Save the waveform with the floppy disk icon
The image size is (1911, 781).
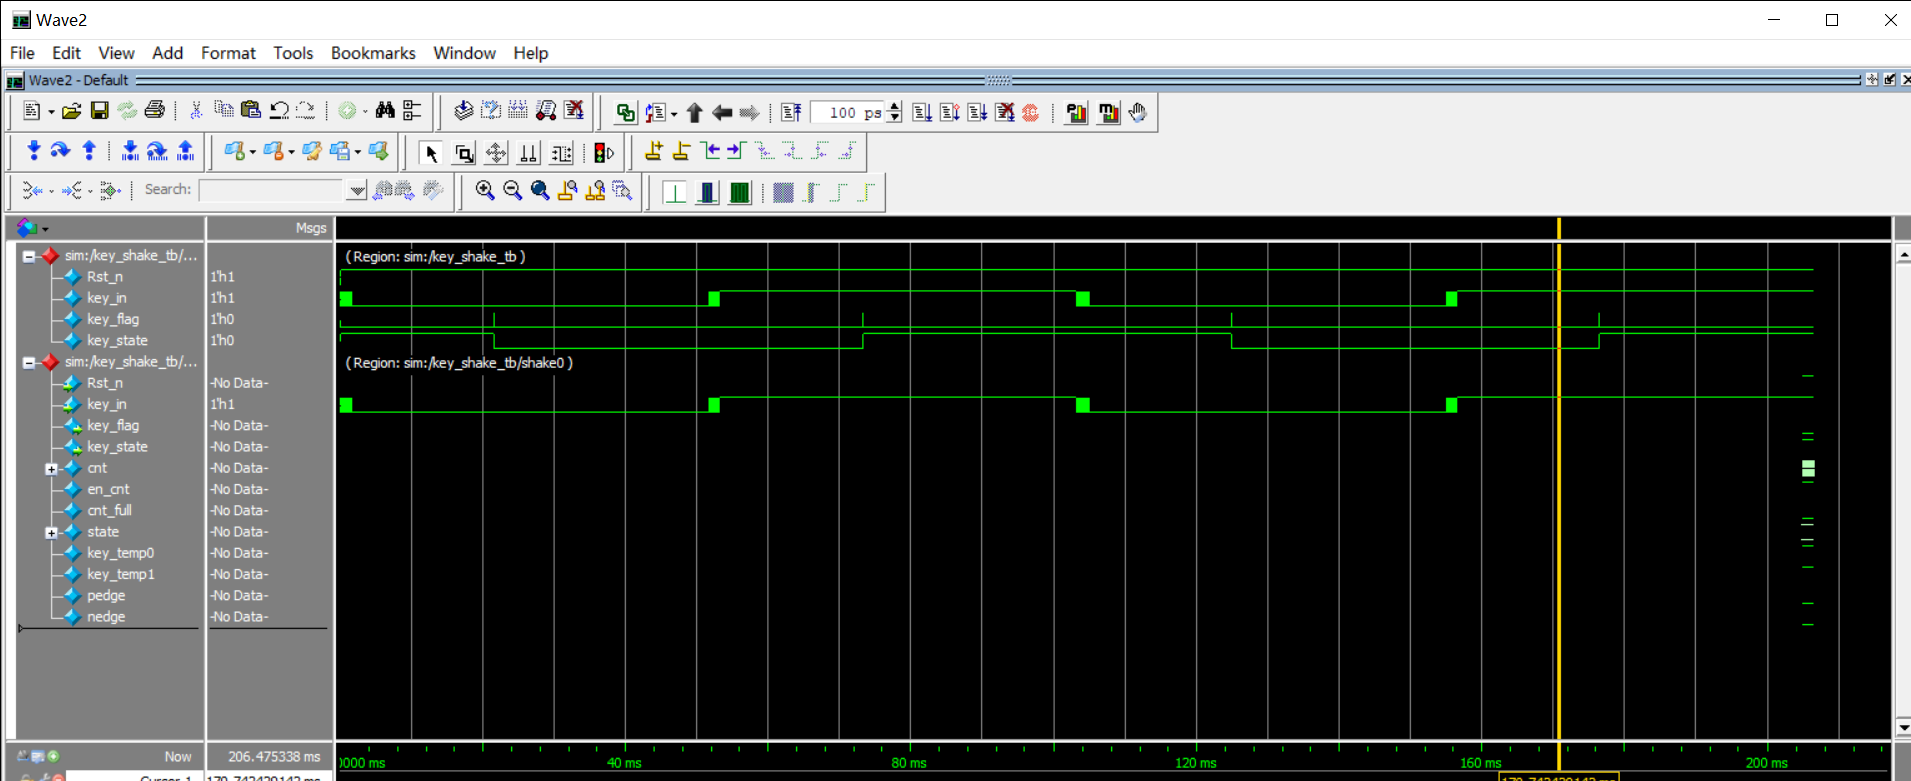click(99, 111)
